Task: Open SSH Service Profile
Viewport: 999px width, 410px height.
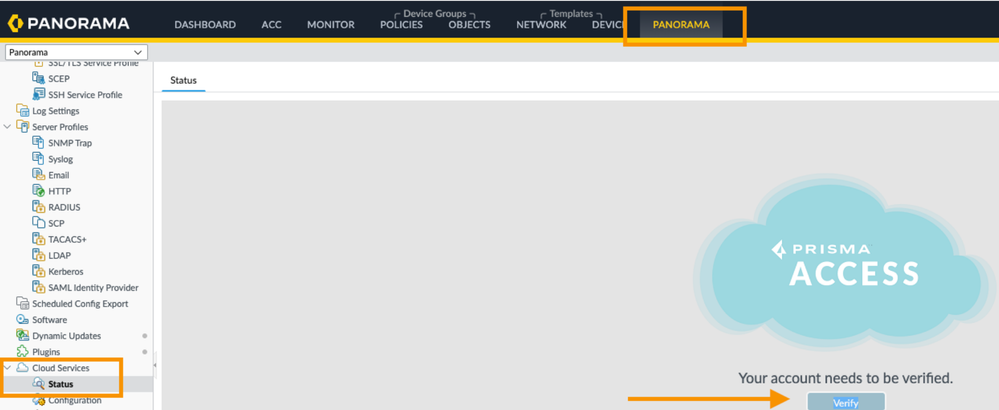Action: 85,95
